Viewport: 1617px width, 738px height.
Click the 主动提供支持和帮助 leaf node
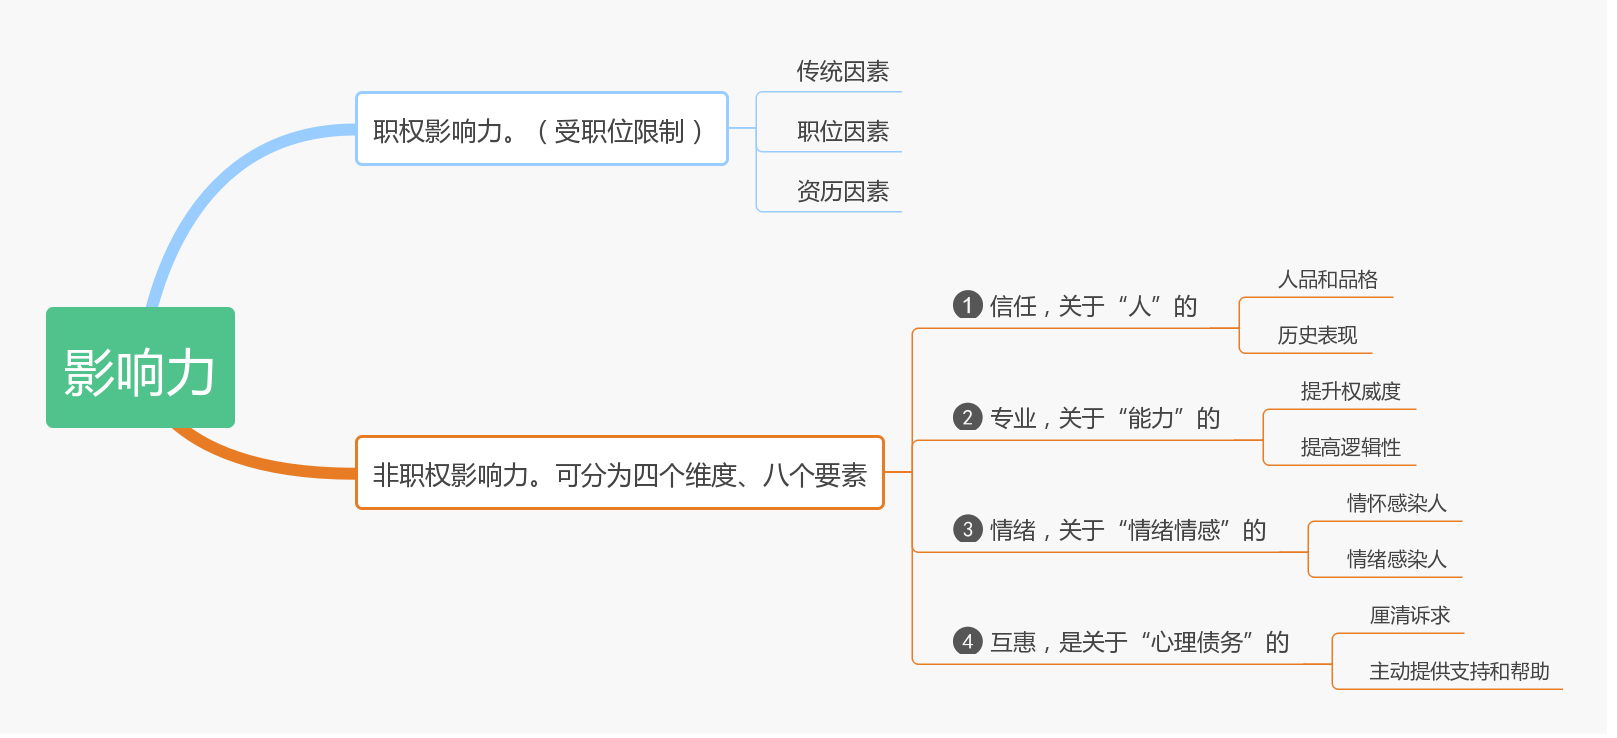1459,671
